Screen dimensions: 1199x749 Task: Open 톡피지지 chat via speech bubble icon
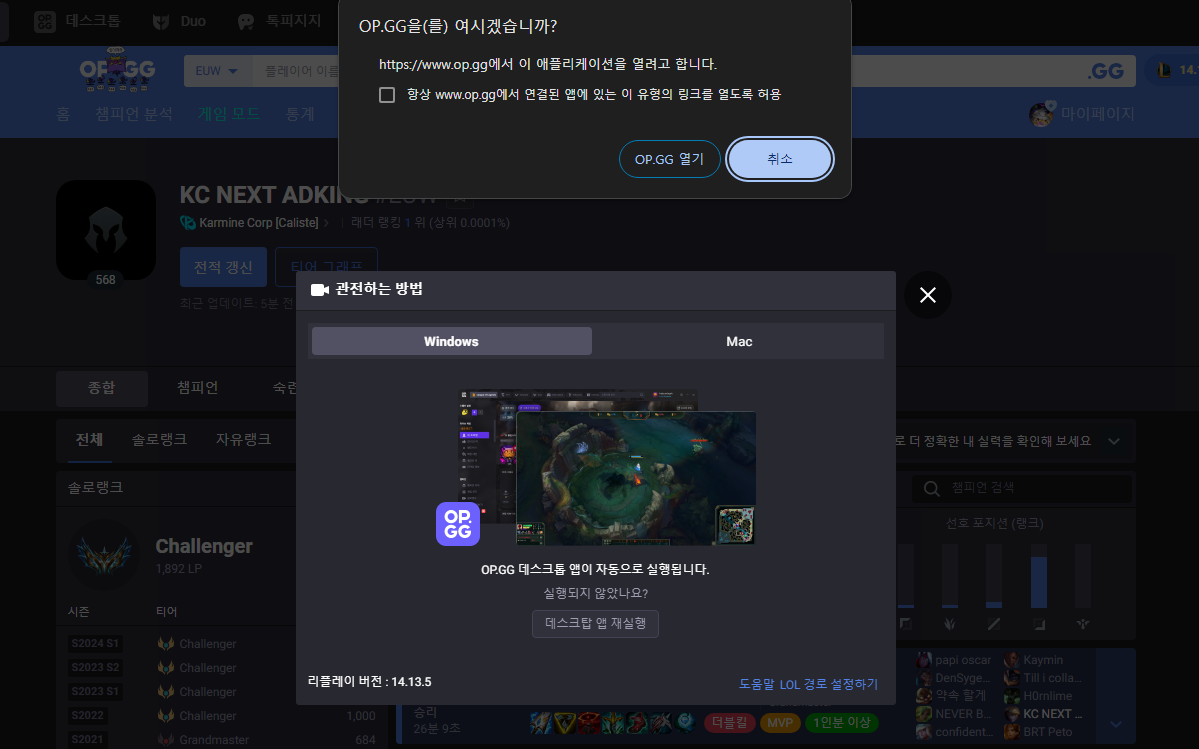245,20
